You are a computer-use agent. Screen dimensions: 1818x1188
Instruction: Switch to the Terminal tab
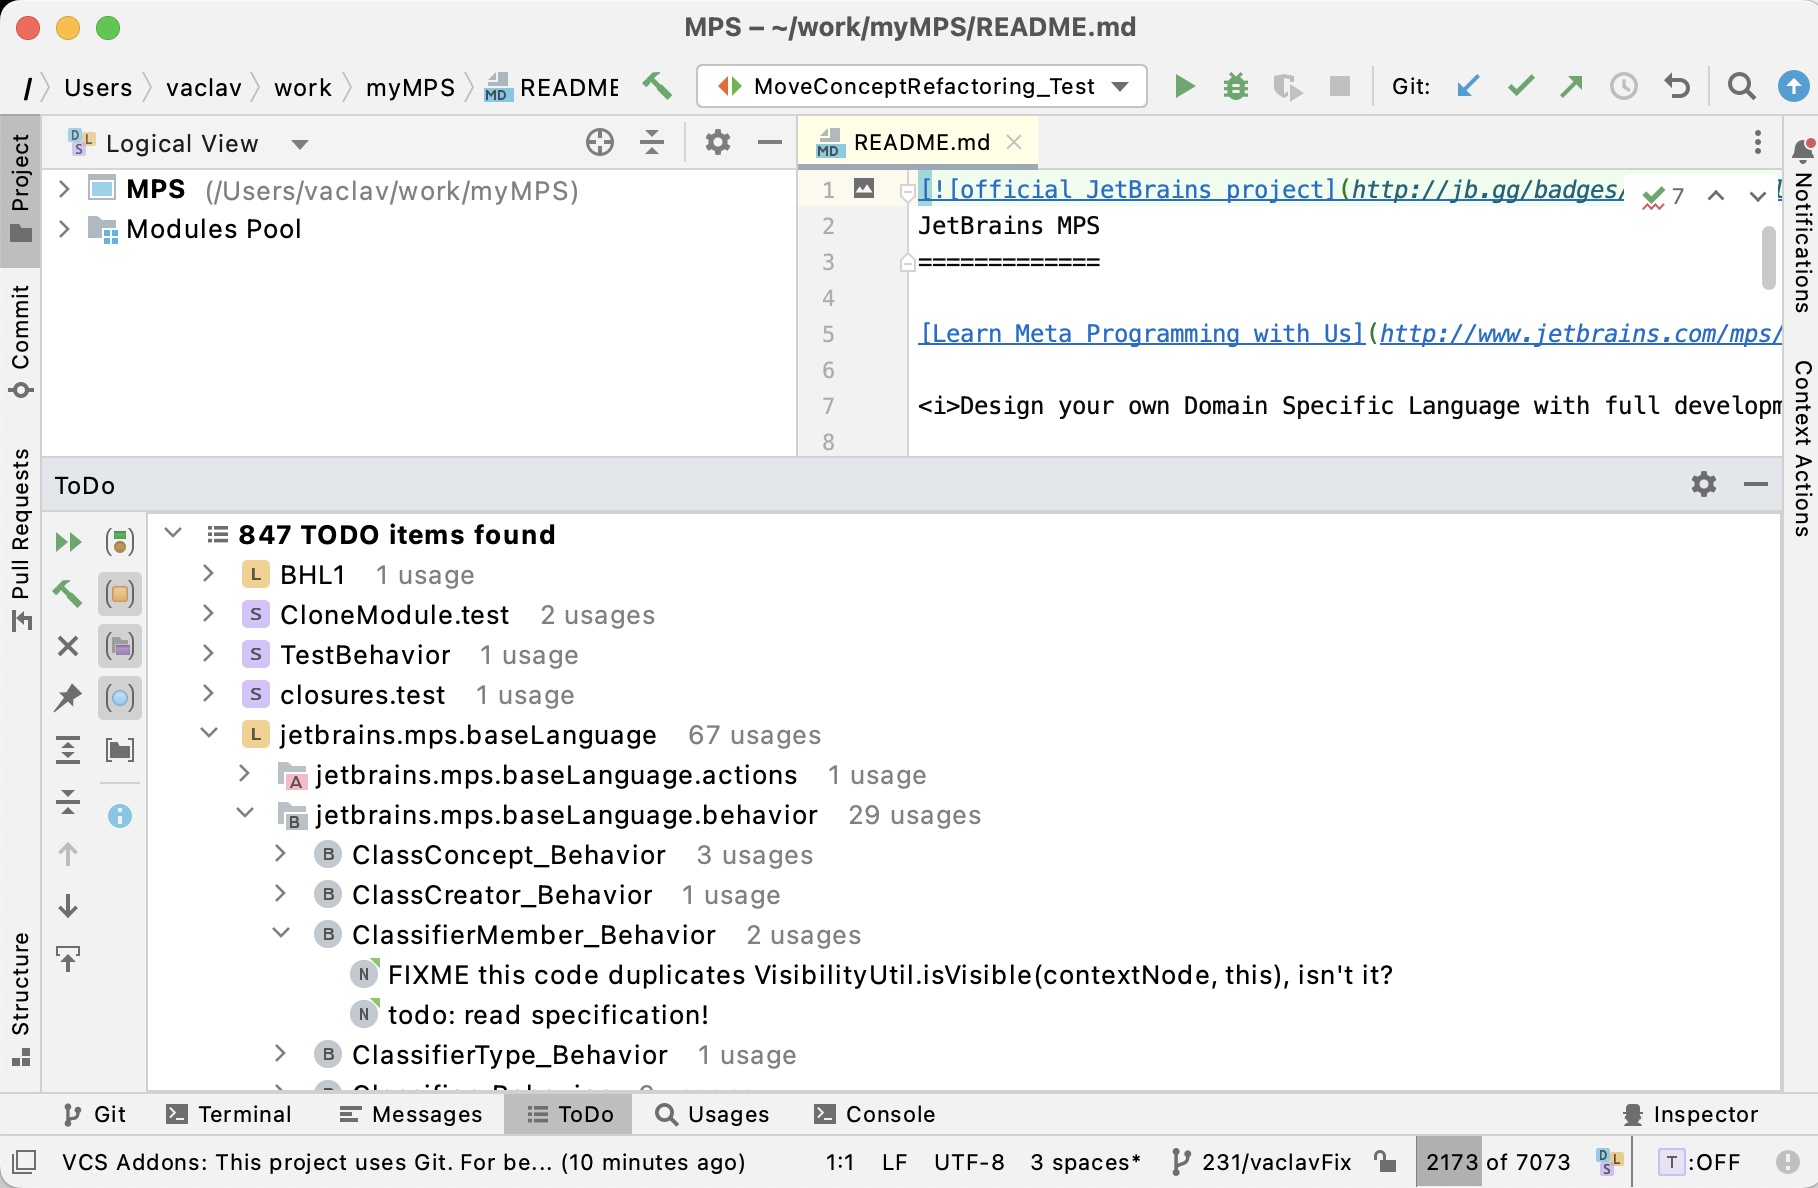[x=228, y=1114]
